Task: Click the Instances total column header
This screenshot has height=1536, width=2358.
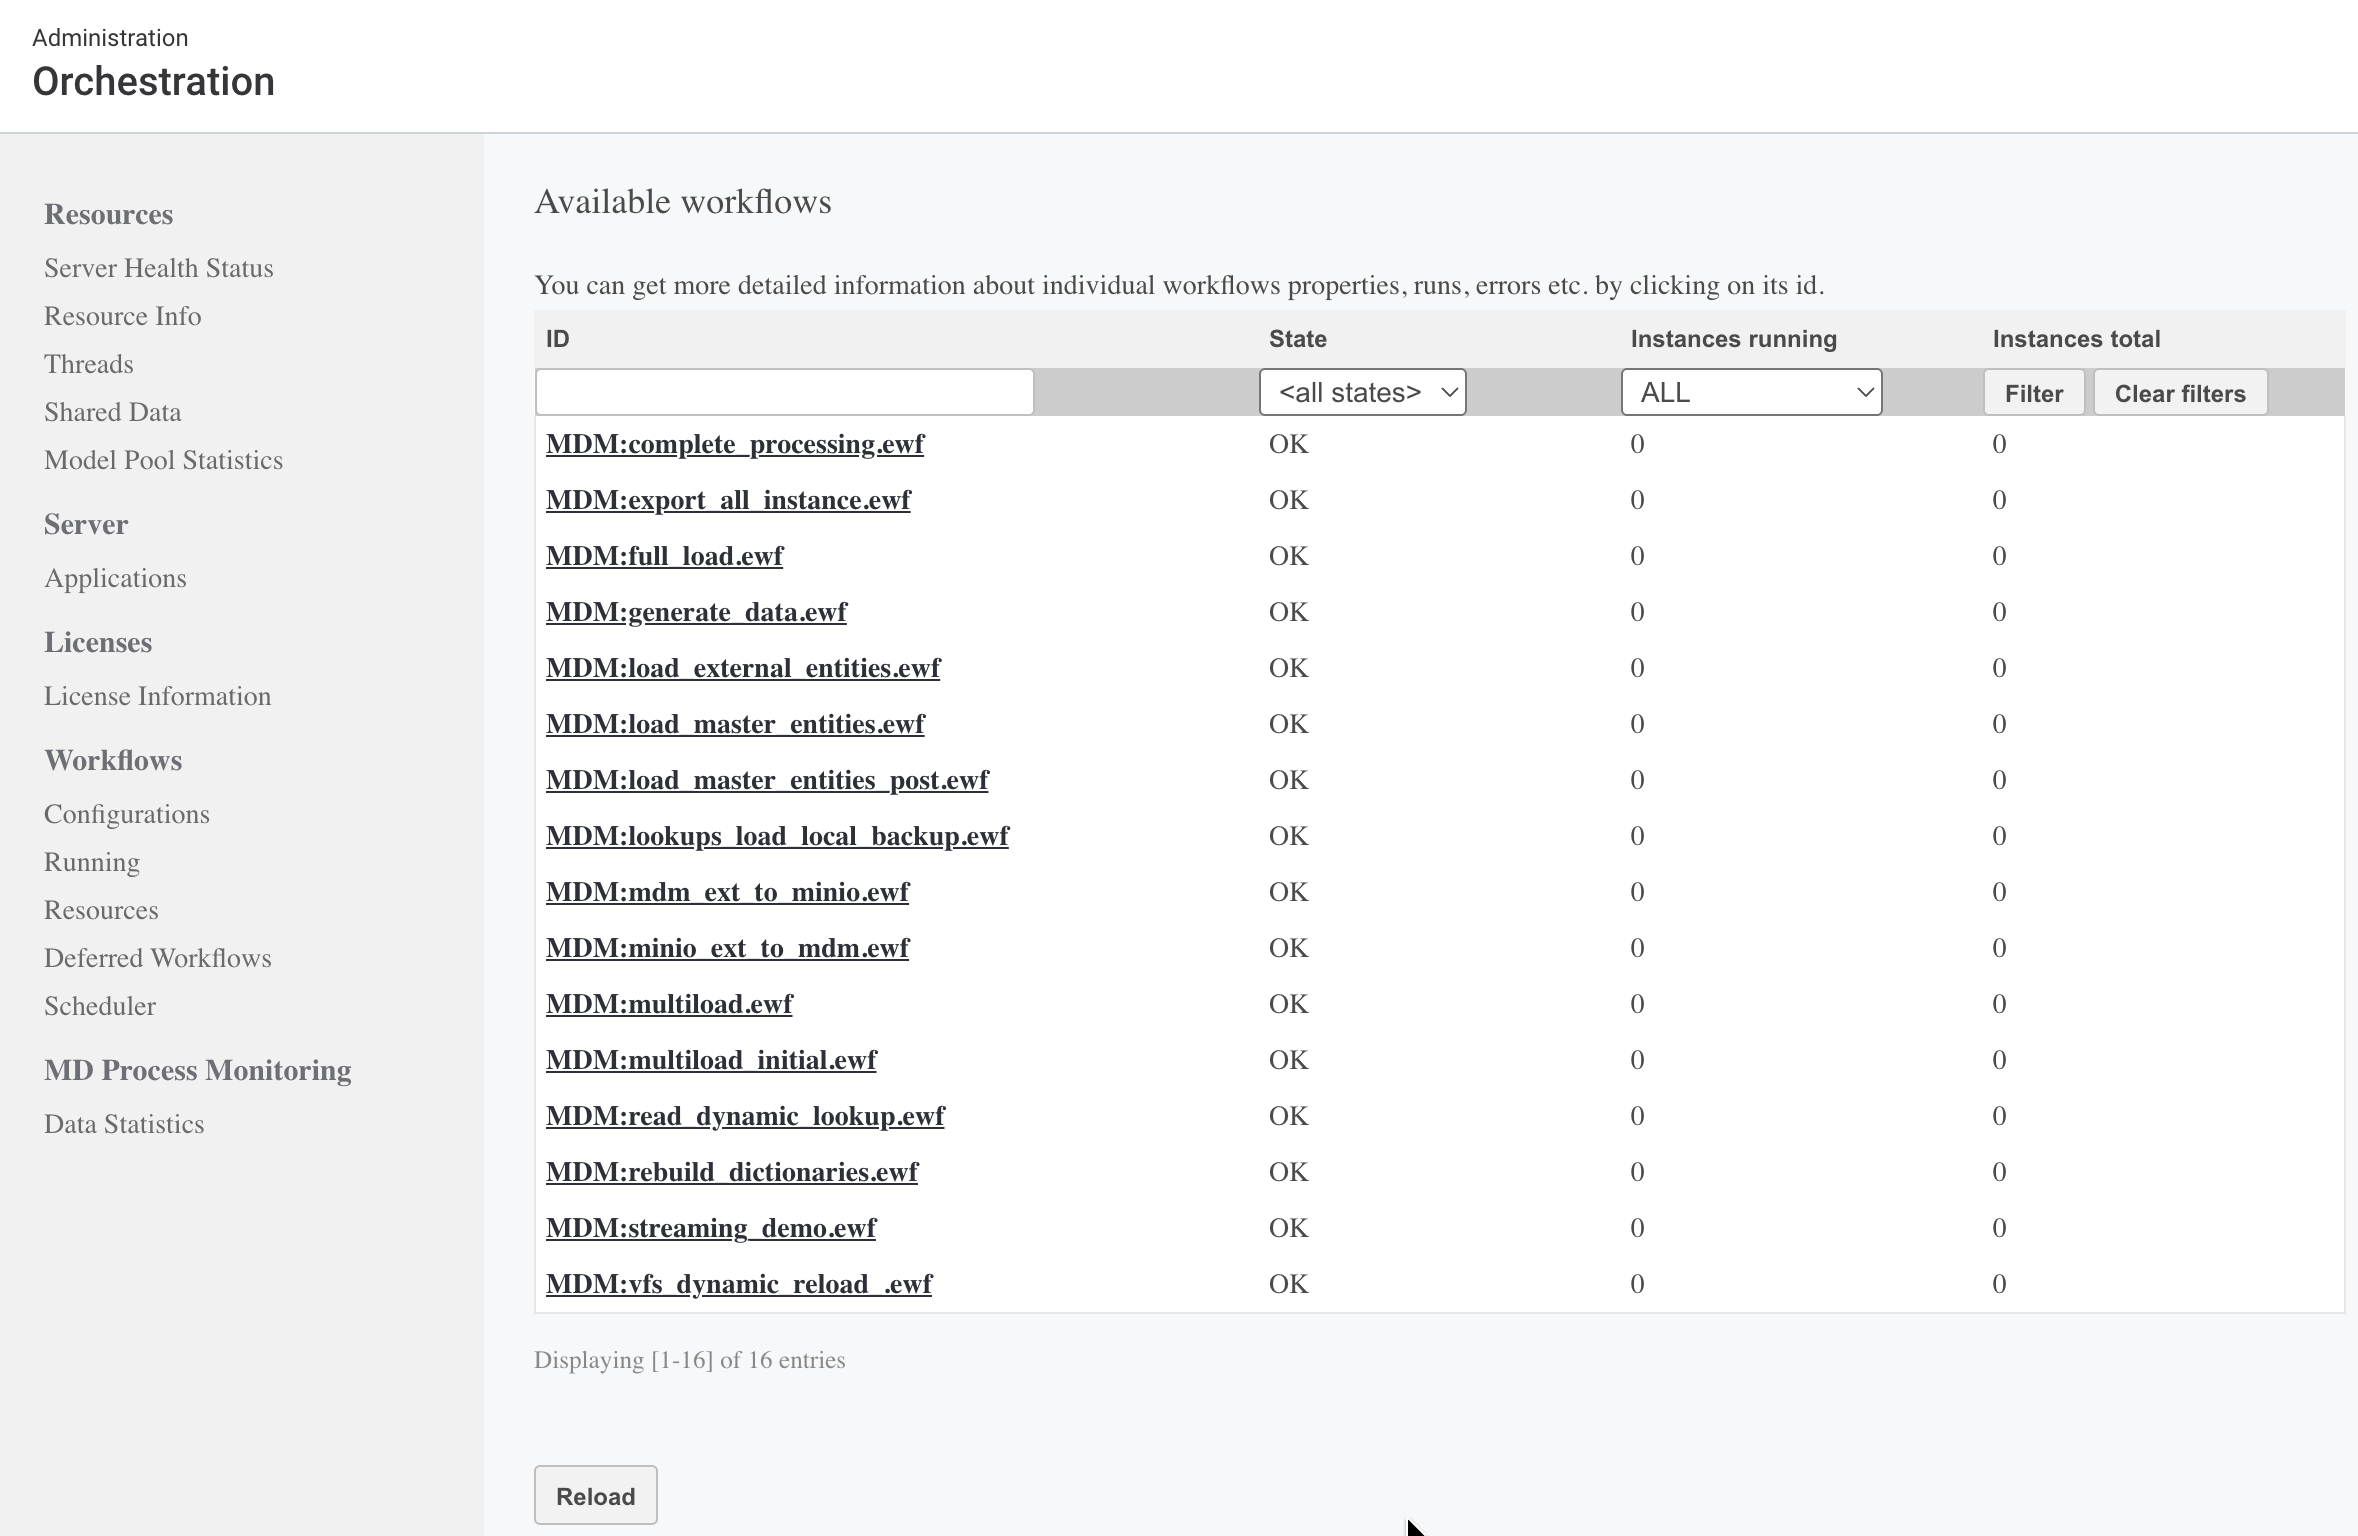Action: [2076, 339]
